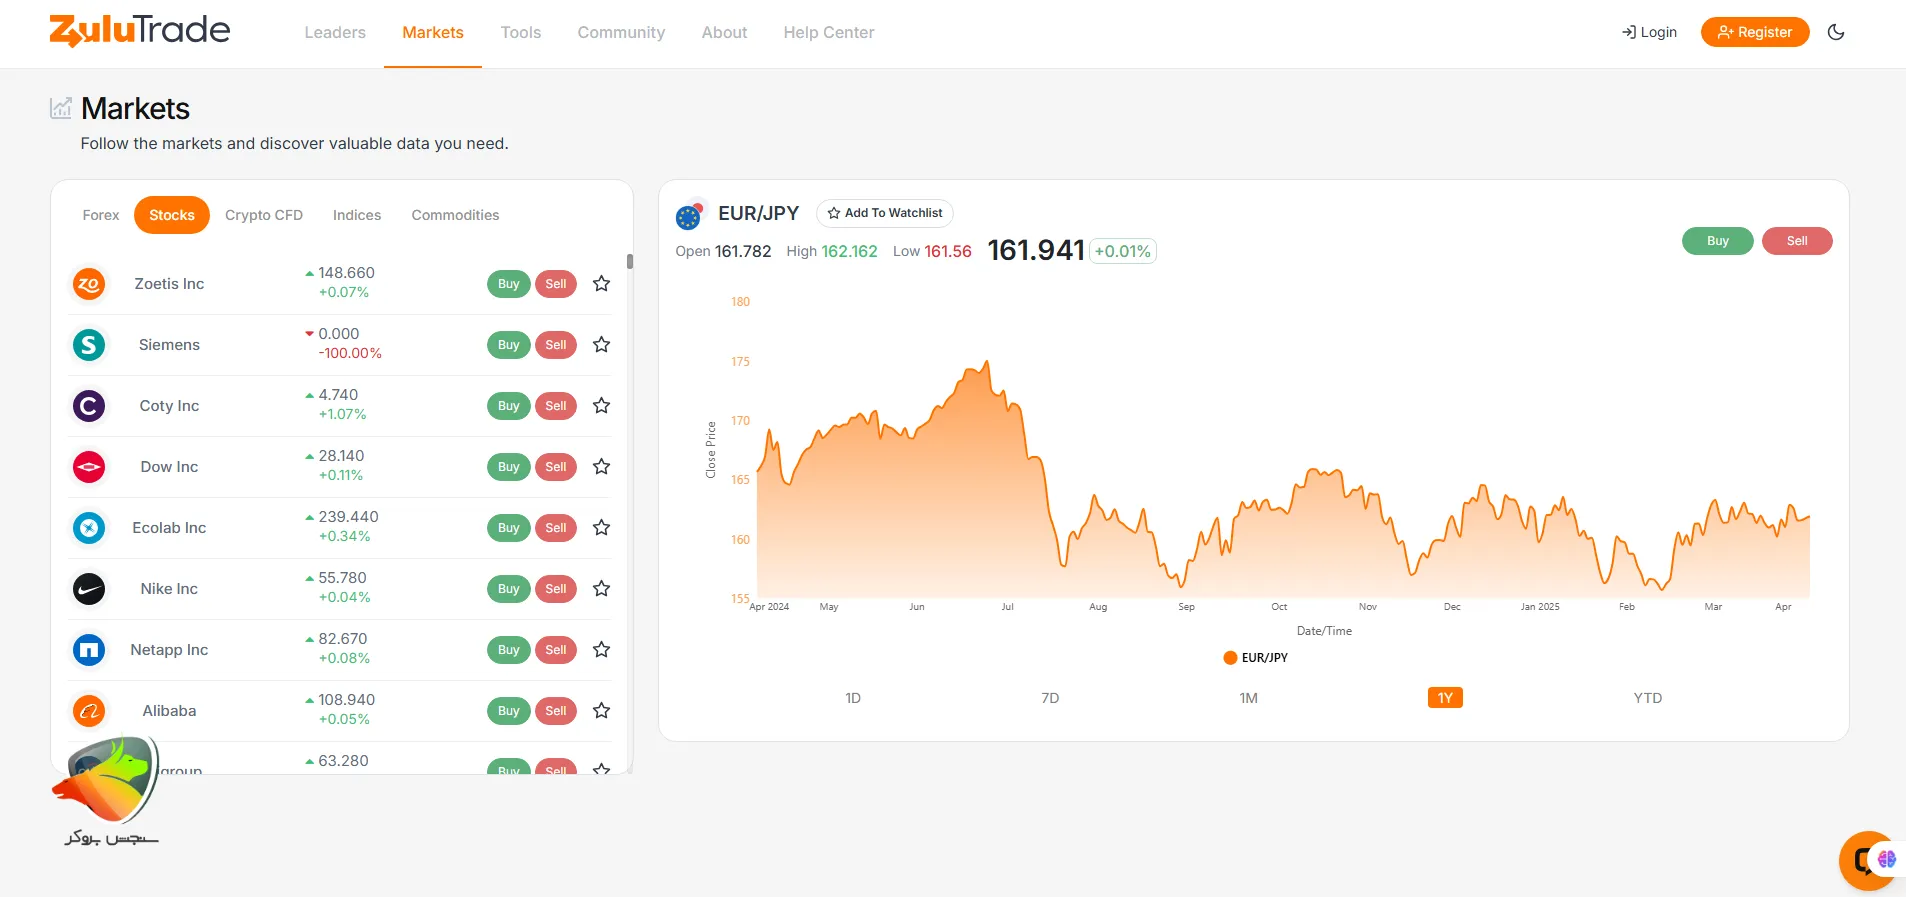Click the Dow Inc logo icon
The width and height of the screenshot is (1906, 897).
click(89, 467)
